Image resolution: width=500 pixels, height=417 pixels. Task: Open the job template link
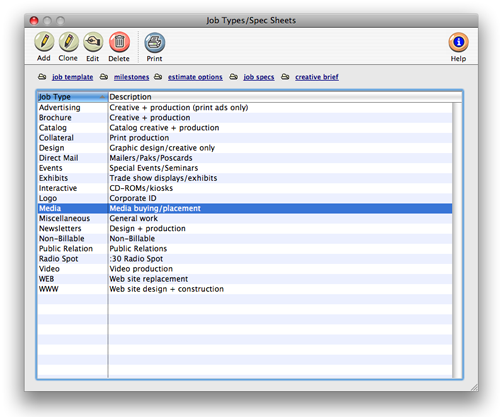(72, 77)
